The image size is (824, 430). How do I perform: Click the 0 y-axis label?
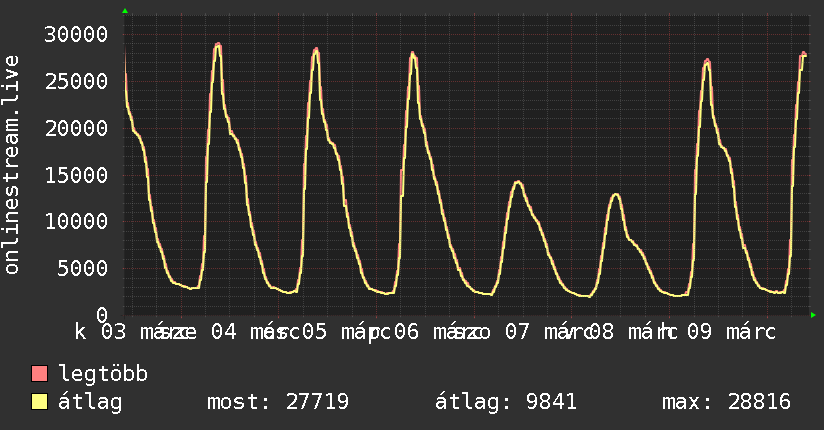pos(102,315)
